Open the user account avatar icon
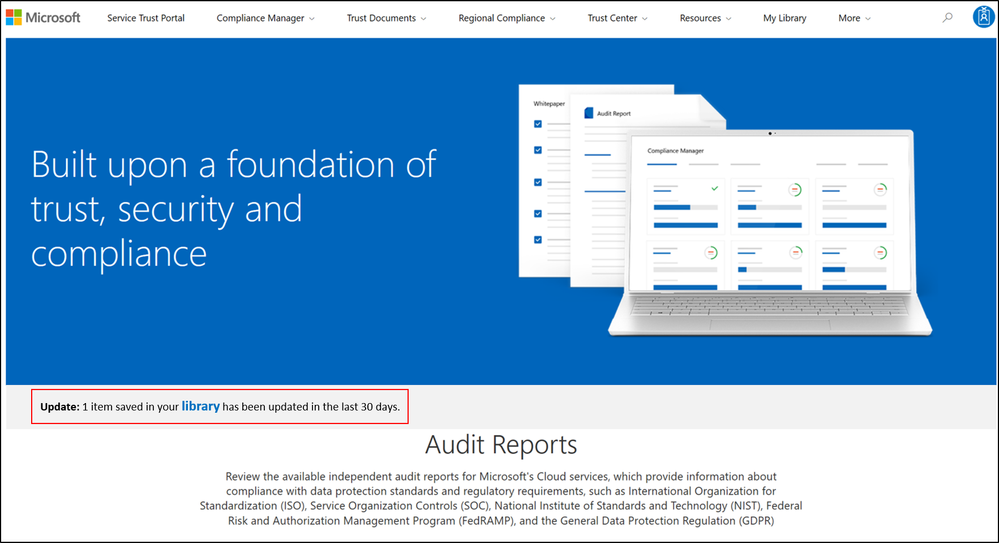Viewport: 999px width, 543px height. tap(984, 17)
